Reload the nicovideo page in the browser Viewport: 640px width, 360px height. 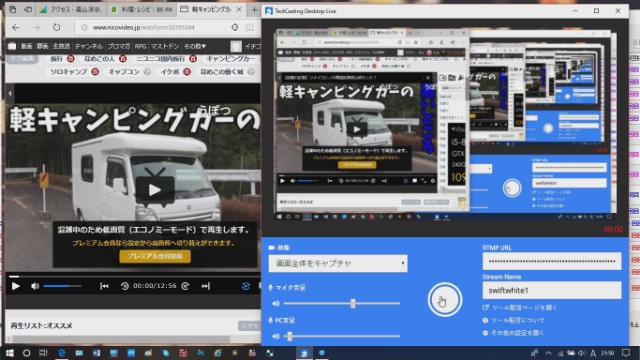click(56, 27)
